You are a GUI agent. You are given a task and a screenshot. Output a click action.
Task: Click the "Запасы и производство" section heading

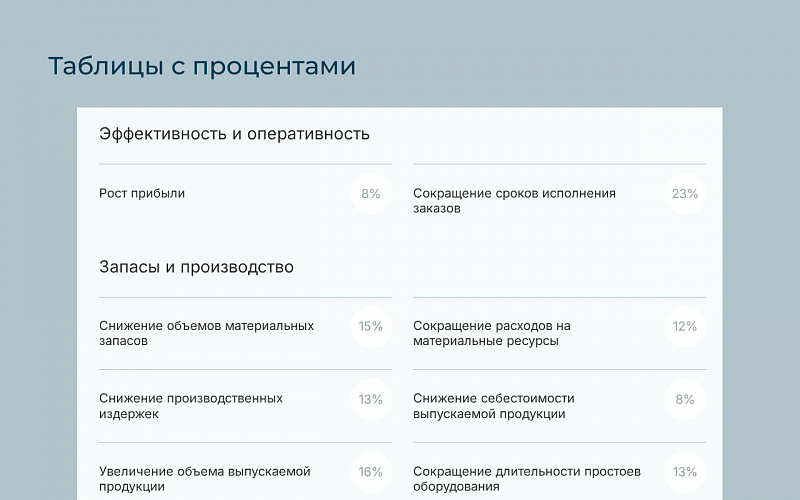click(x=196, y=267)
